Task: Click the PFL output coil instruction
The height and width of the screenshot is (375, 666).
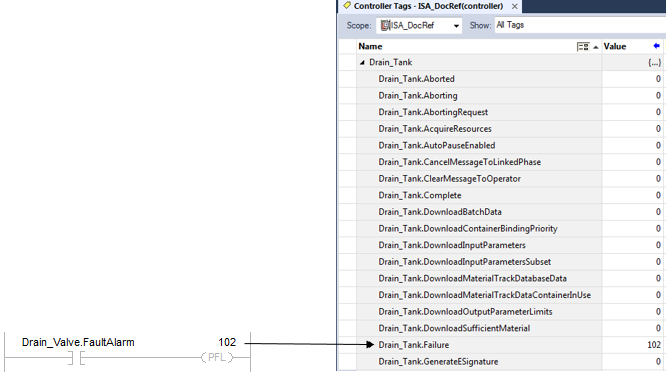Action: (217, 357)
